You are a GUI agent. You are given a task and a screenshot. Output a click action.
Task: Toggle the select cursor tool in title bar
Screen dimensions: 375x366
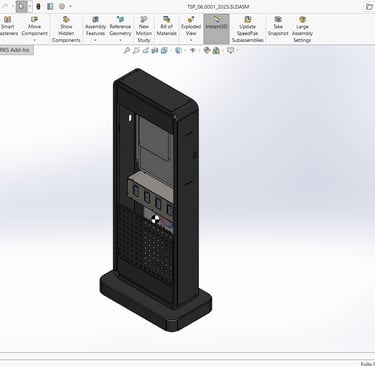point(21,6)
